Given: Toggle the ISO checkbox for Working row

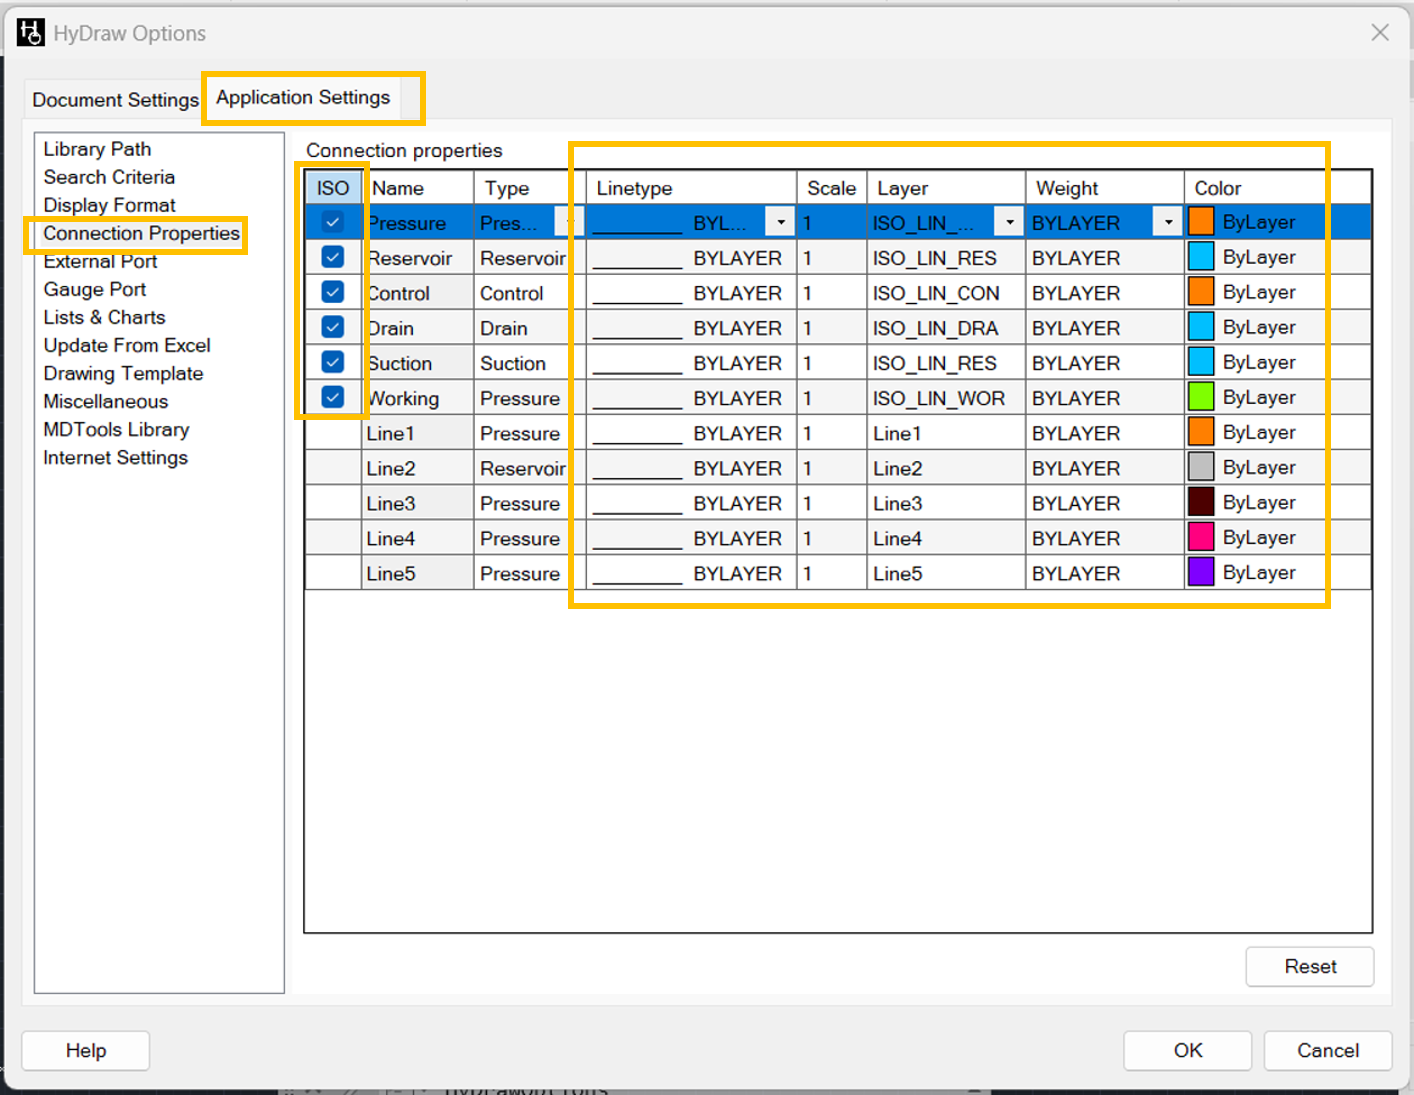Looking at the screenshot, I should click(x=333, y=397).
